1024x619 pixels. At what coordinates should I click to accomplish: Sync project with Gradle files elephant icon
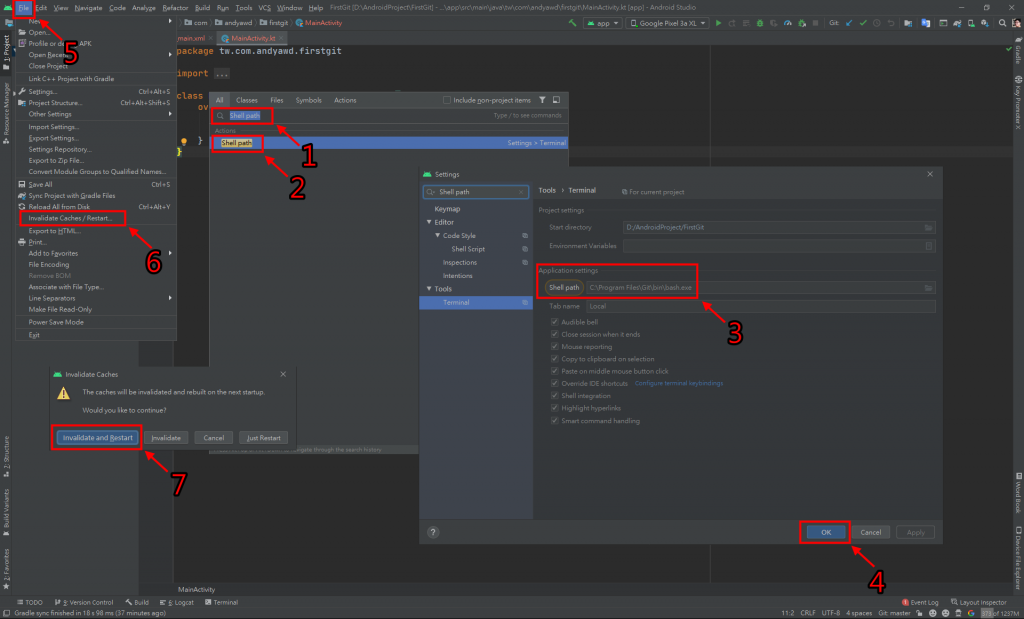click(x=957, y=23)
